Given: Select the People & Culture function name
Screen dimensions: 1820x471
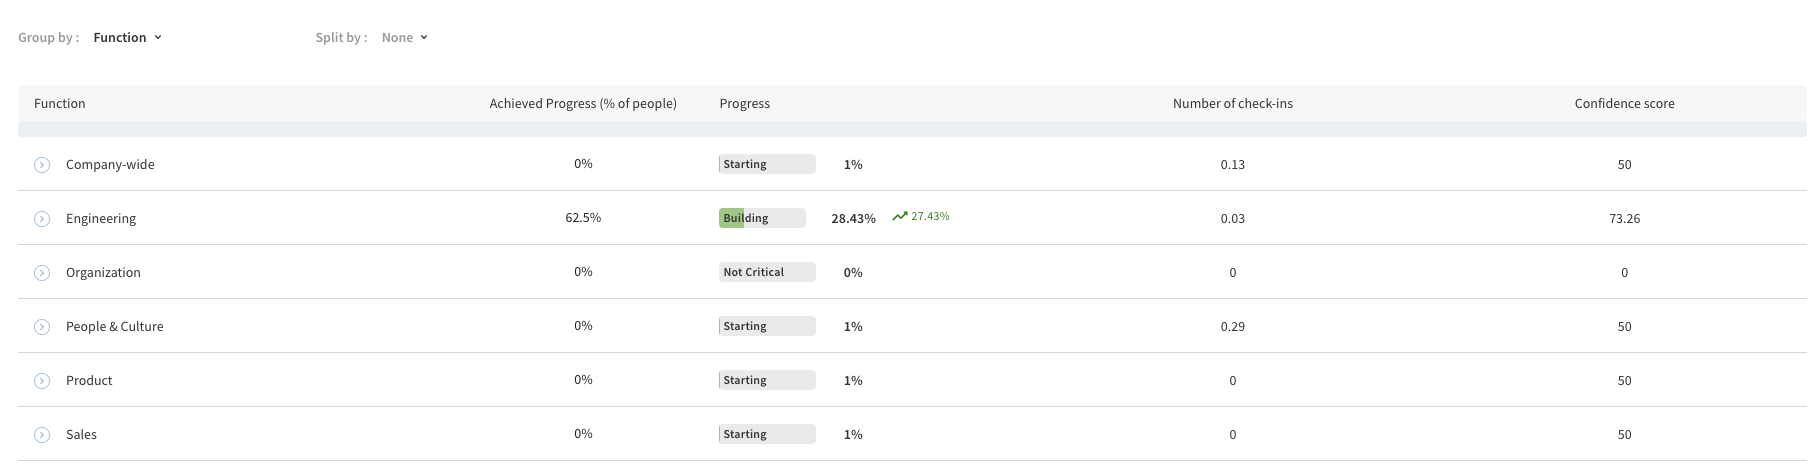Looking at the screenshot, I should pos(115,327).
